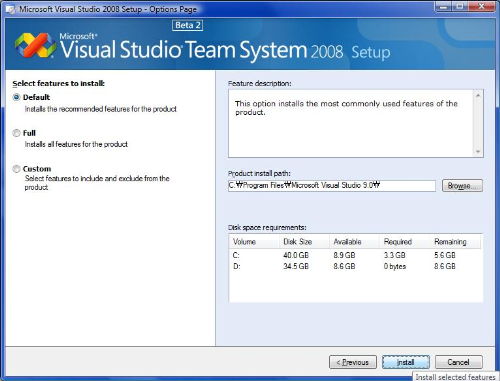This screenshot has width=500, height=381.
Task: Click 'Installs all features for the product' text
Action: click(76, 144)
